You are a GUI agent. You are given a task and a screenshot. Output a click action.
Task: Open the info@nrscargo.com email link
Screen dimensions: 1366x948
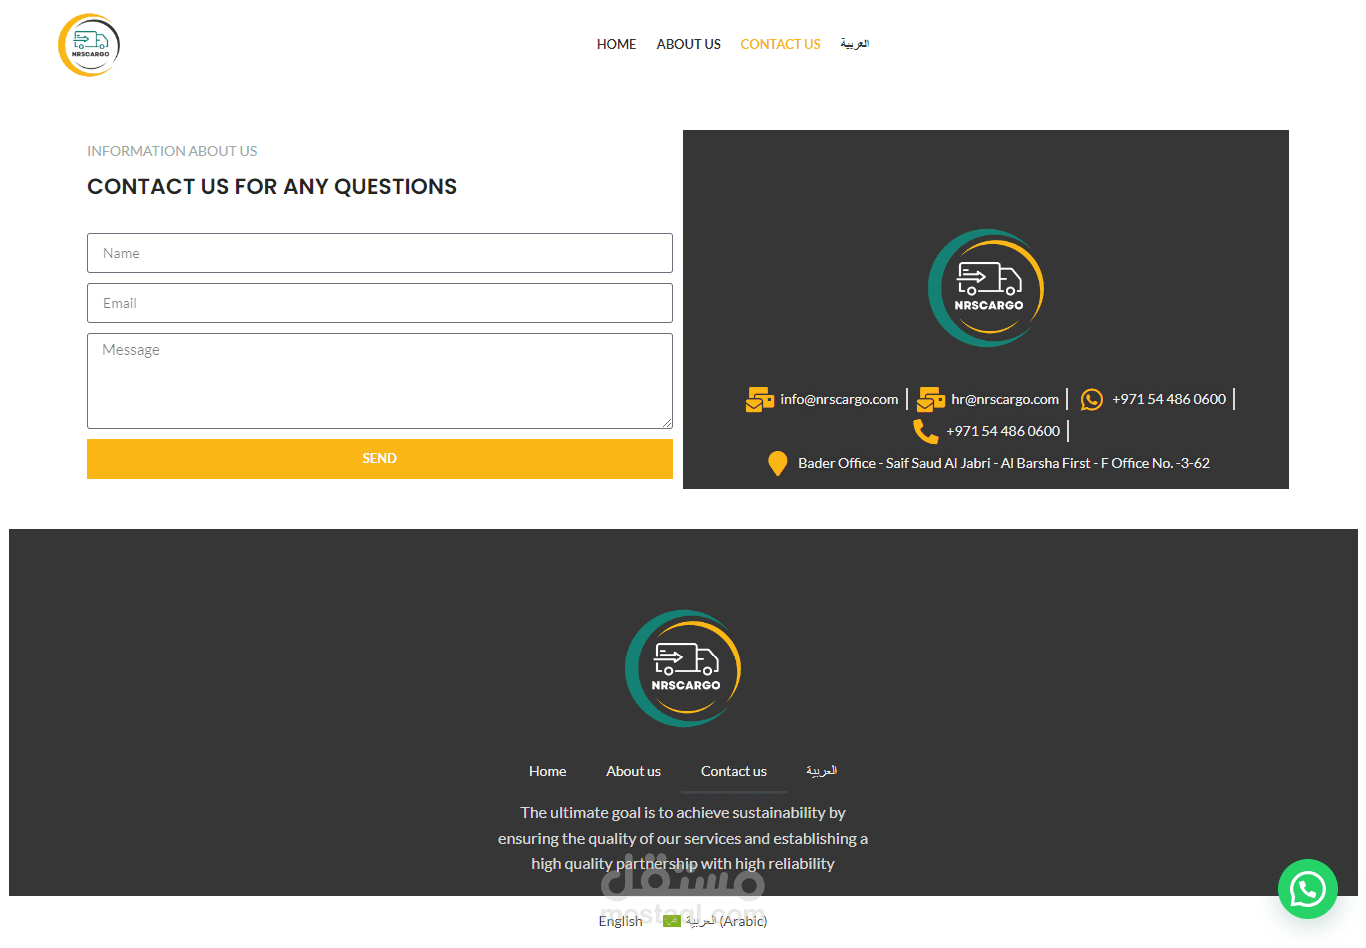[x=839, y=399]
